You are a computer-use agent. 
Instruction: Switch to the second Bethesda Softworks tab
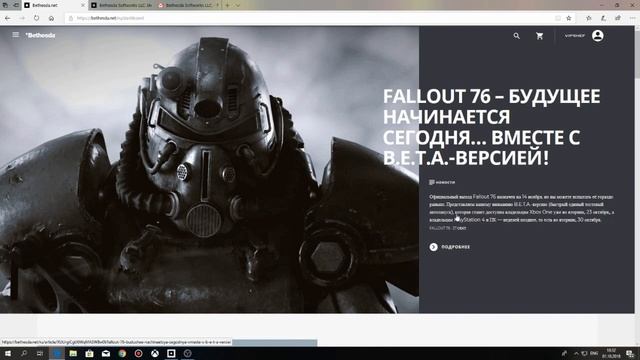pyautogui.click(x=122, y=5)
